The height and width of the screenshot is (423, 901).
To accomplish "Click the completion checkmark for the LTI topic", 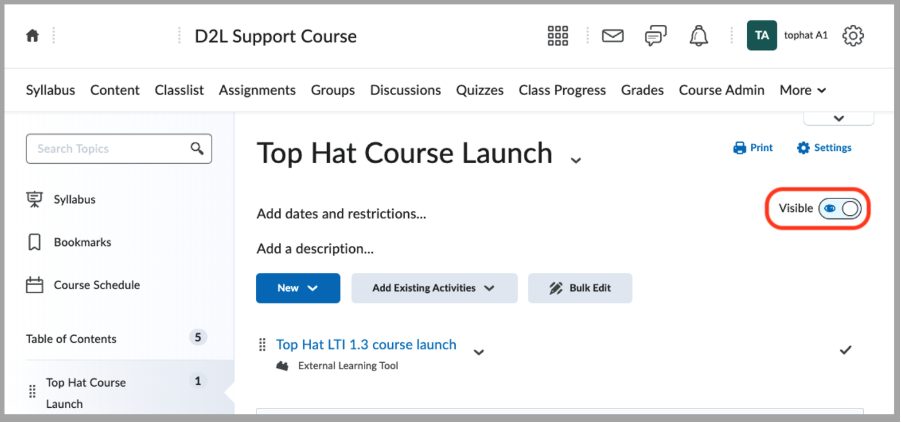I will [845, 349].
